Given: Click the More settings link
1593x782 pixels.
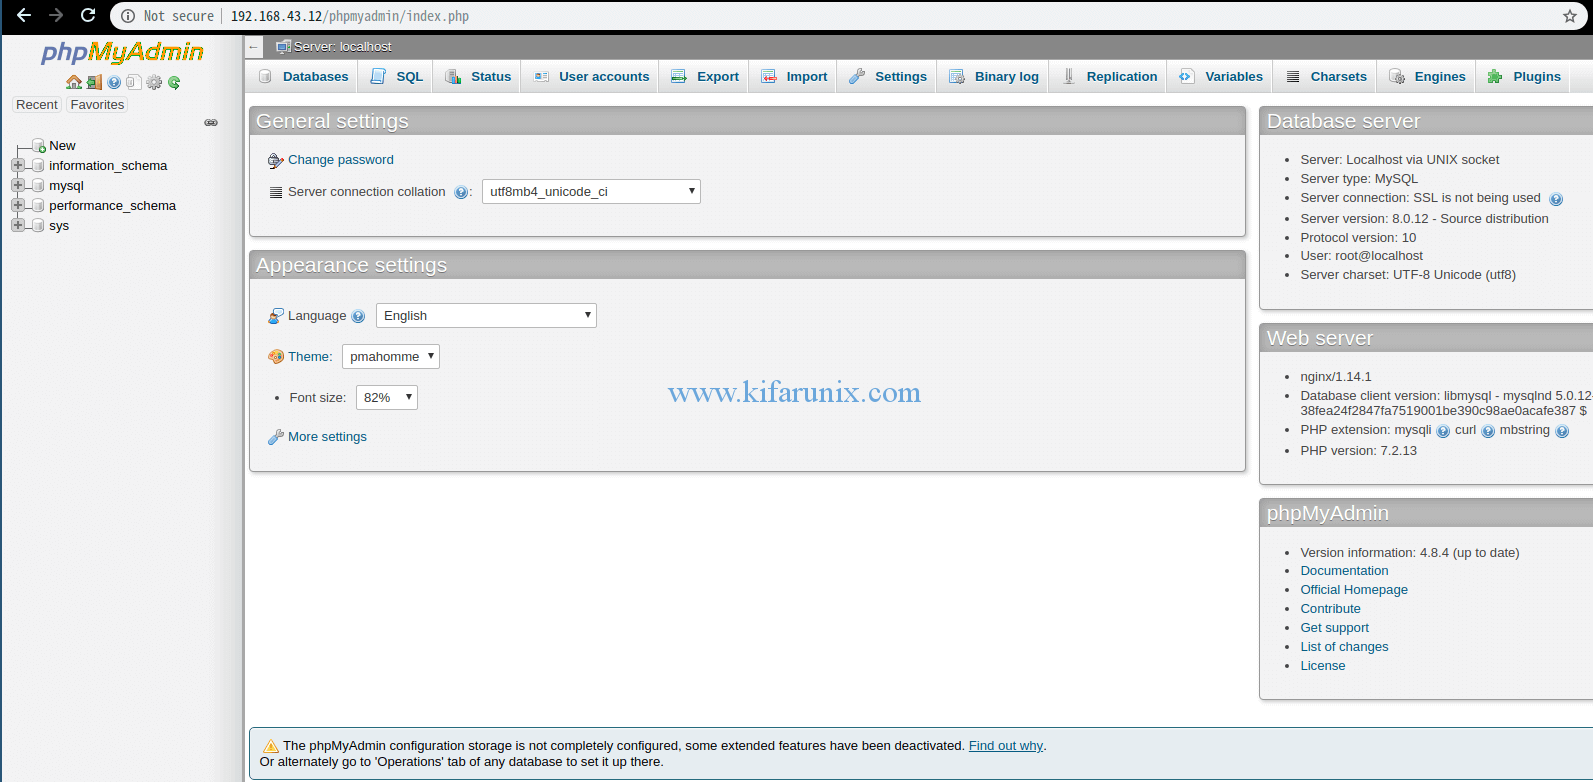Looking at the screenshot, I should (327, 437).
